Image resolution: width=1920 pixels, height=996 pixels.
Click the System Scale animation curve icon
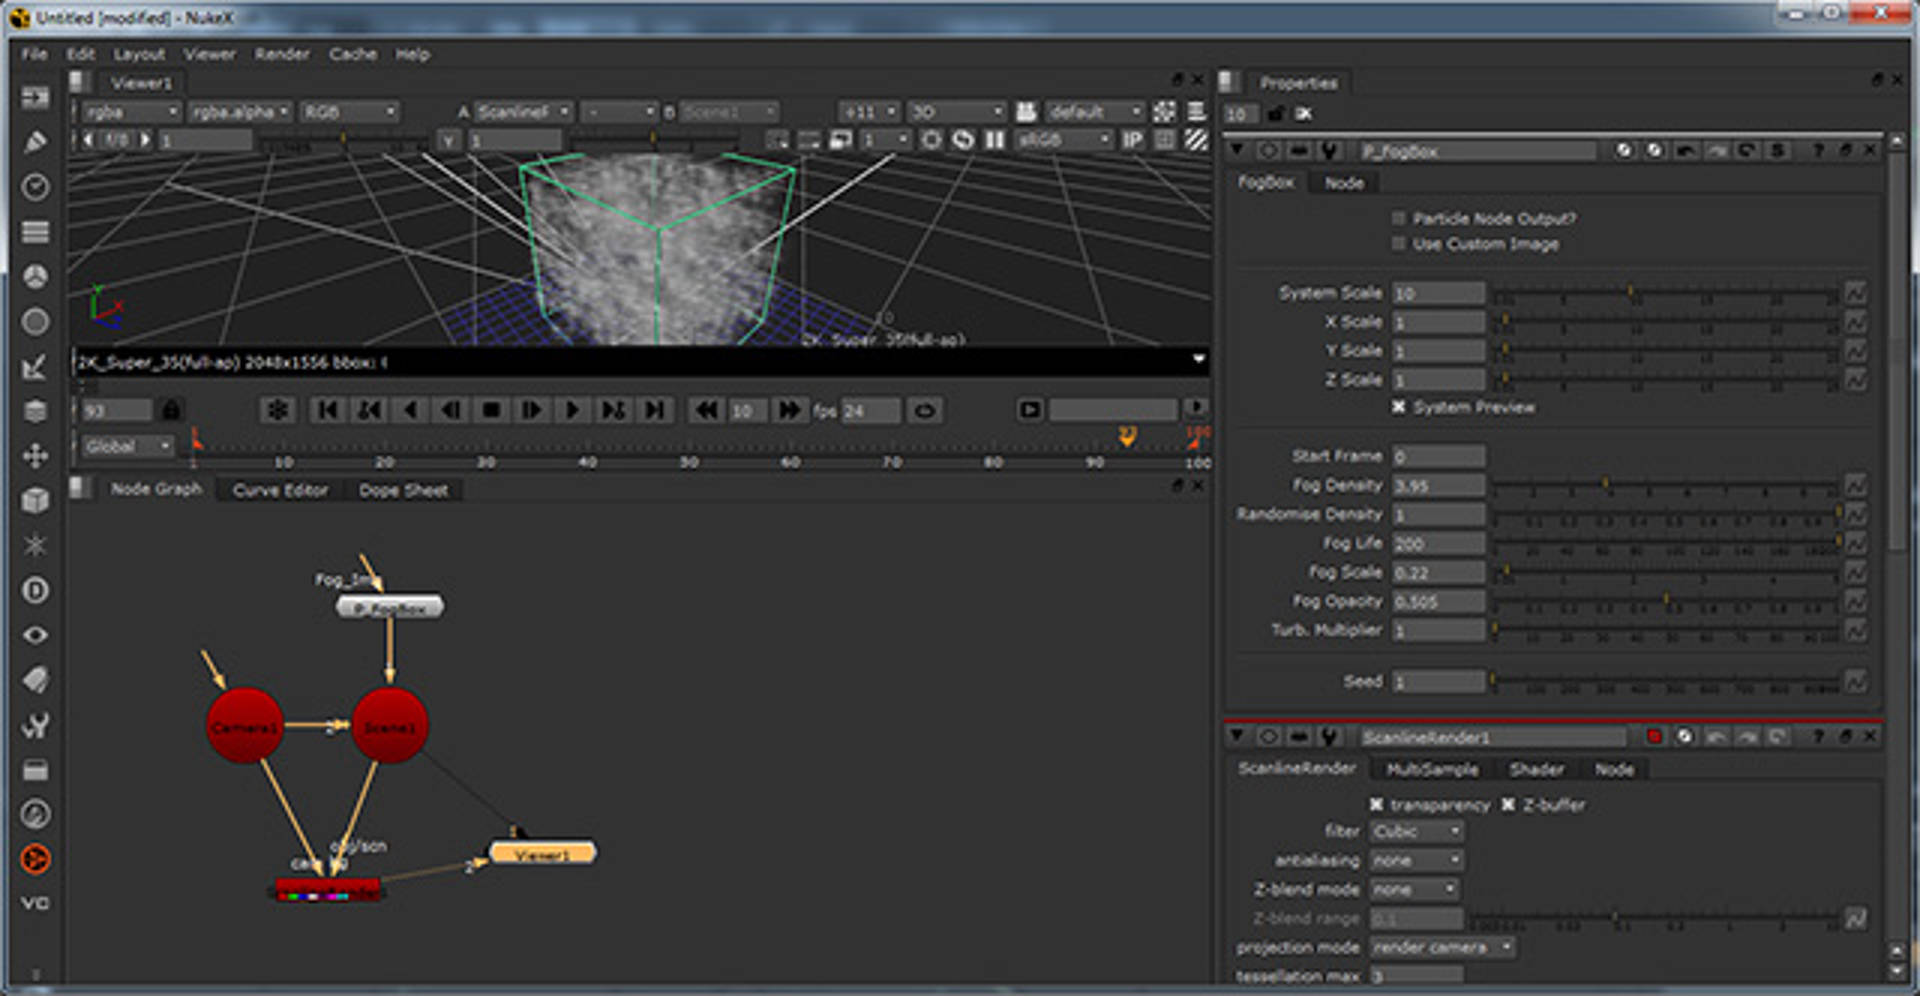click(1855, 293)
